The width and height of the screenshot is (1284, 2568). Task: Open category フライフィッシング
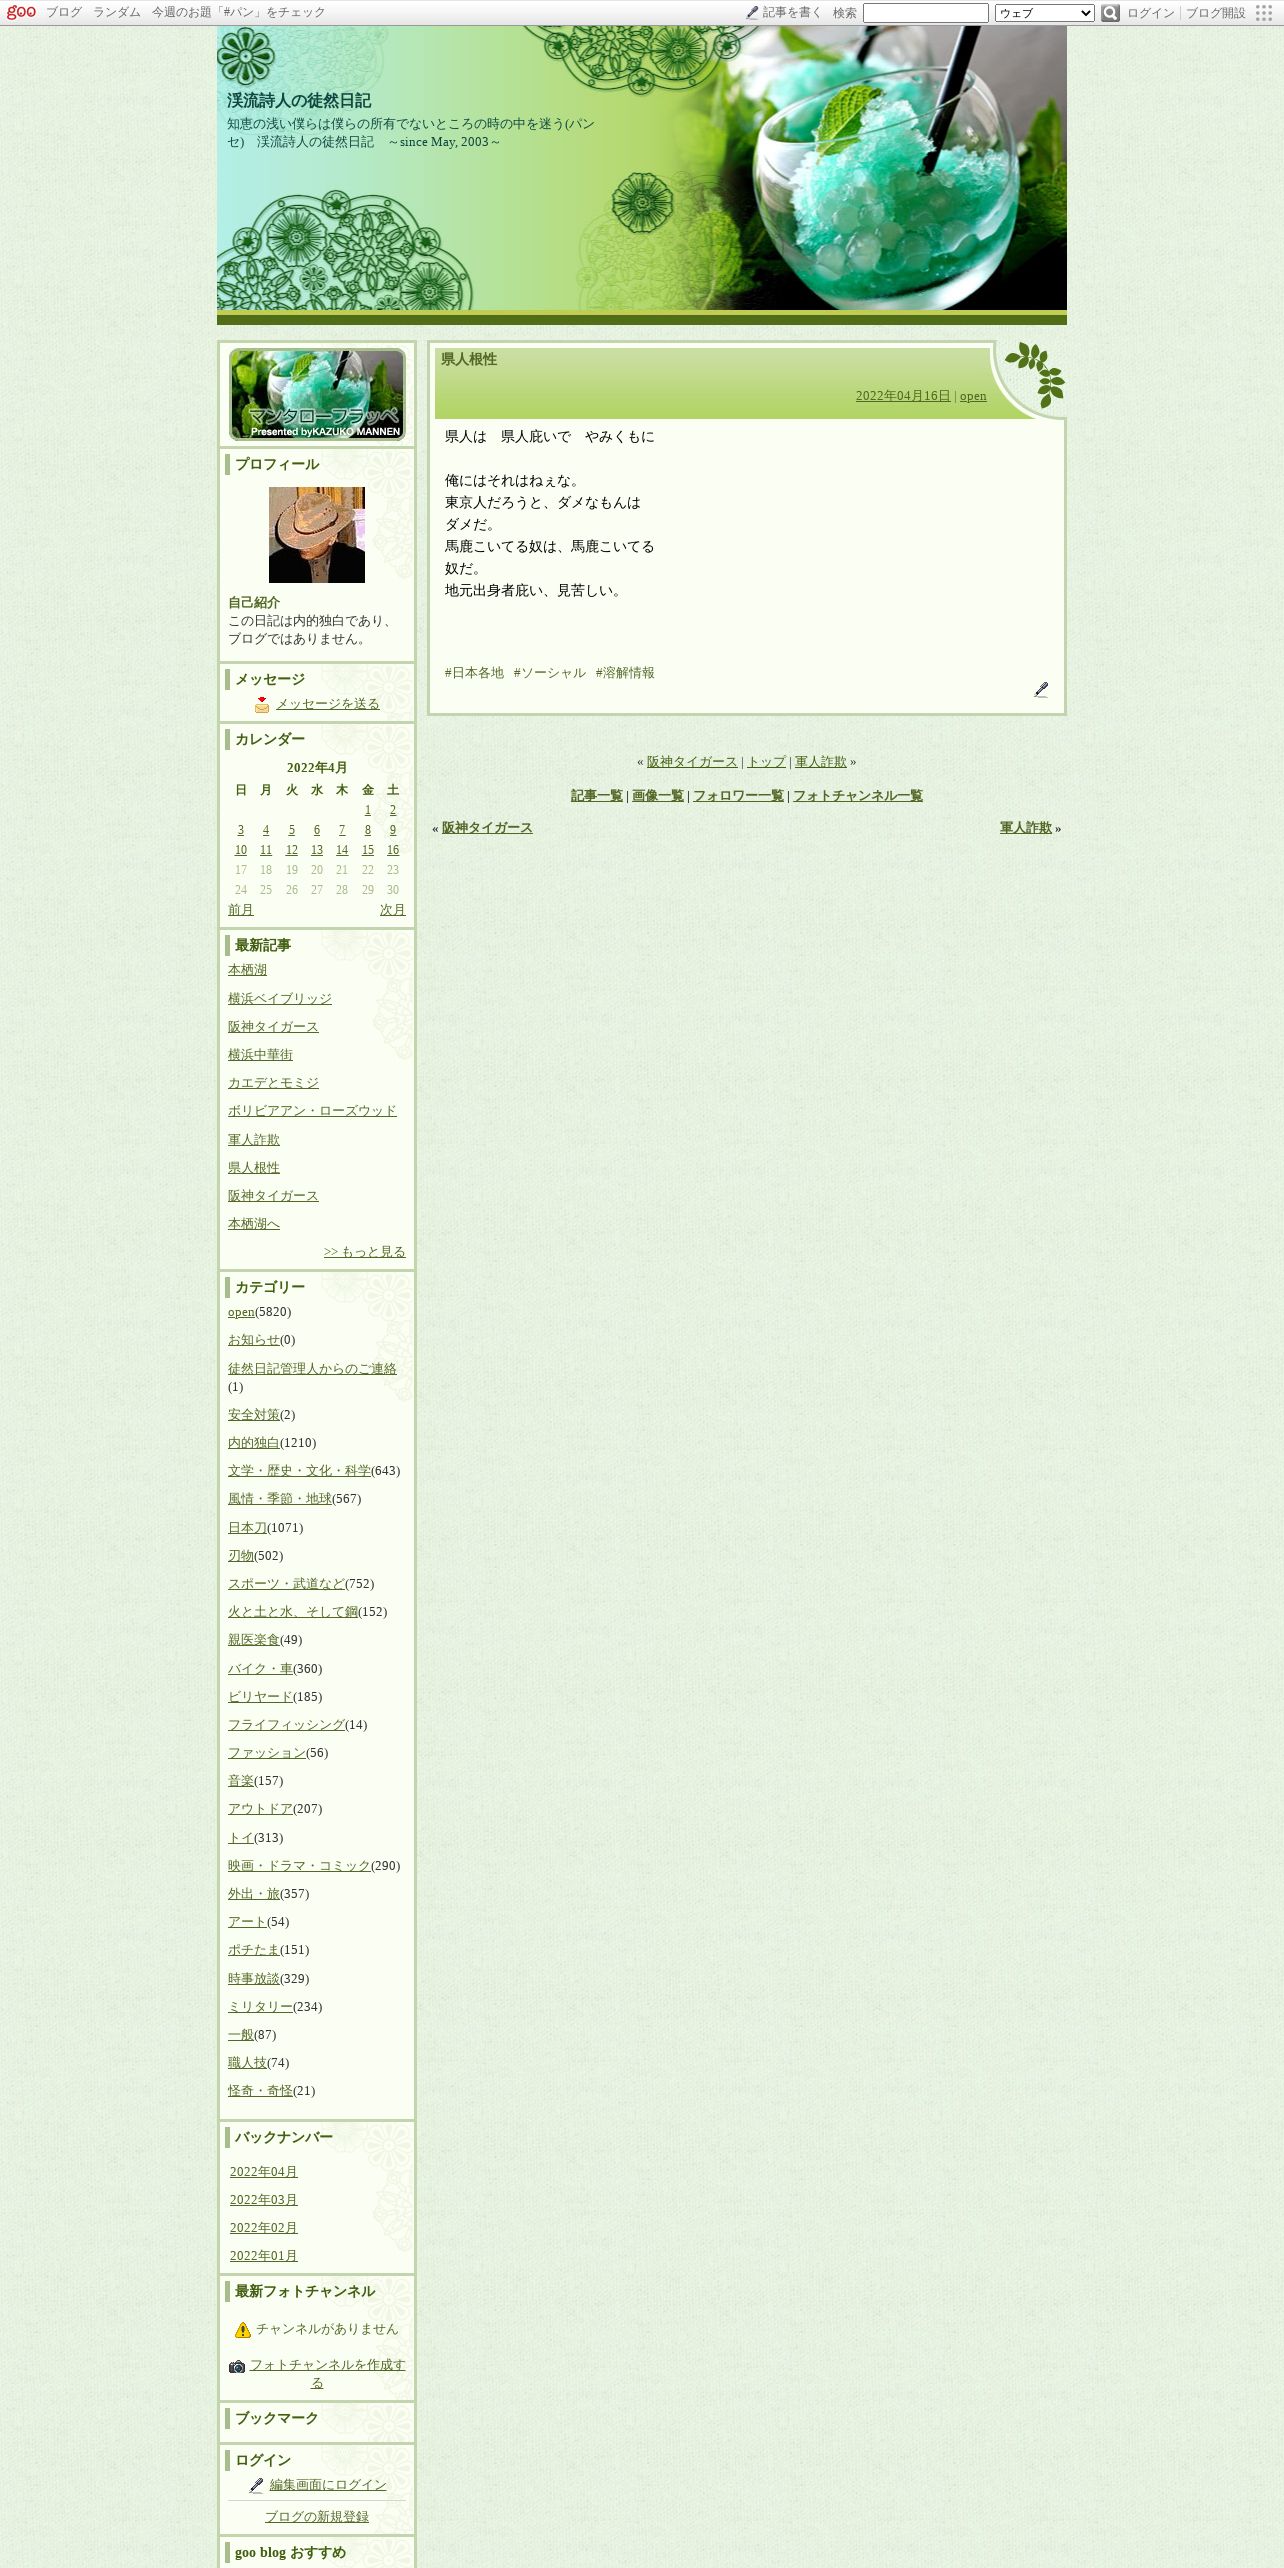286,1725
